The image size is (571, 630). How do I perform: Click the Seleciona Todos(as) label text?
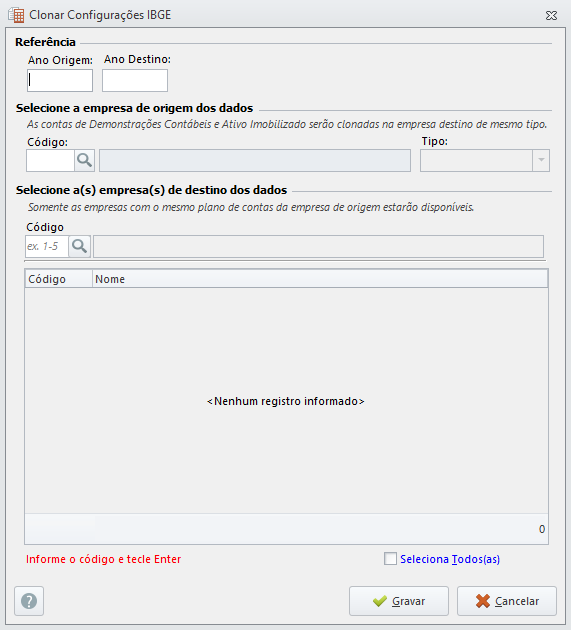[x=450, y=559]
